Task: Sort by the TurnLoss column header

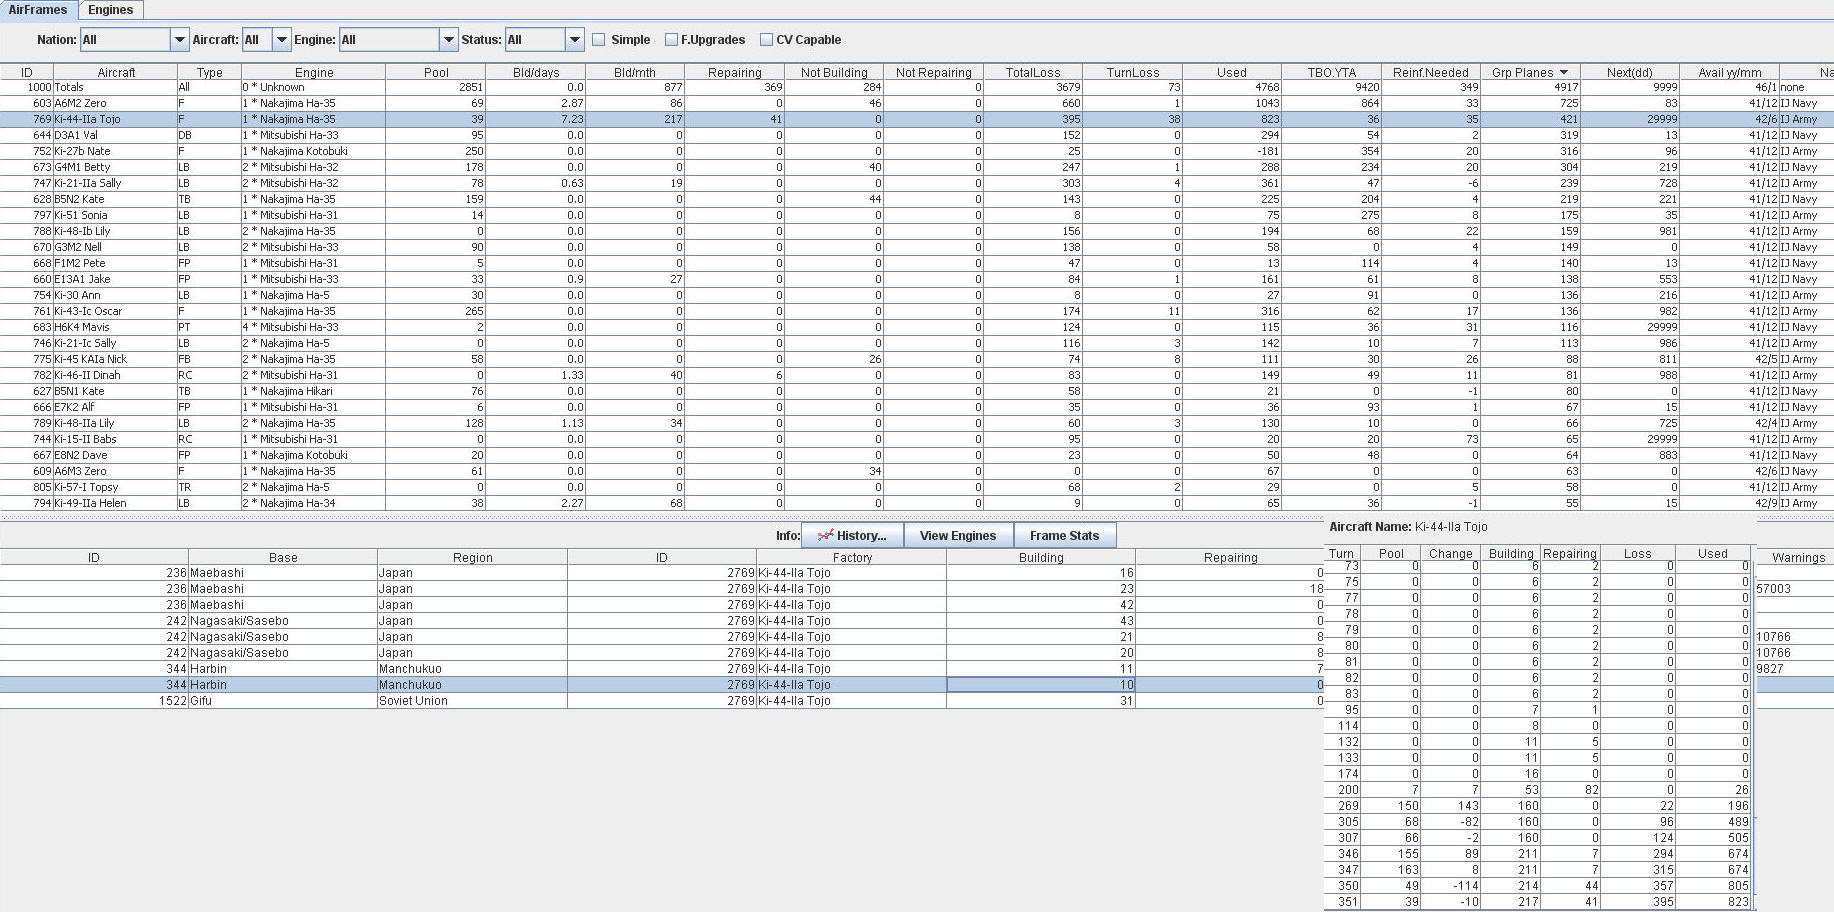Action: coord(1133,72)
